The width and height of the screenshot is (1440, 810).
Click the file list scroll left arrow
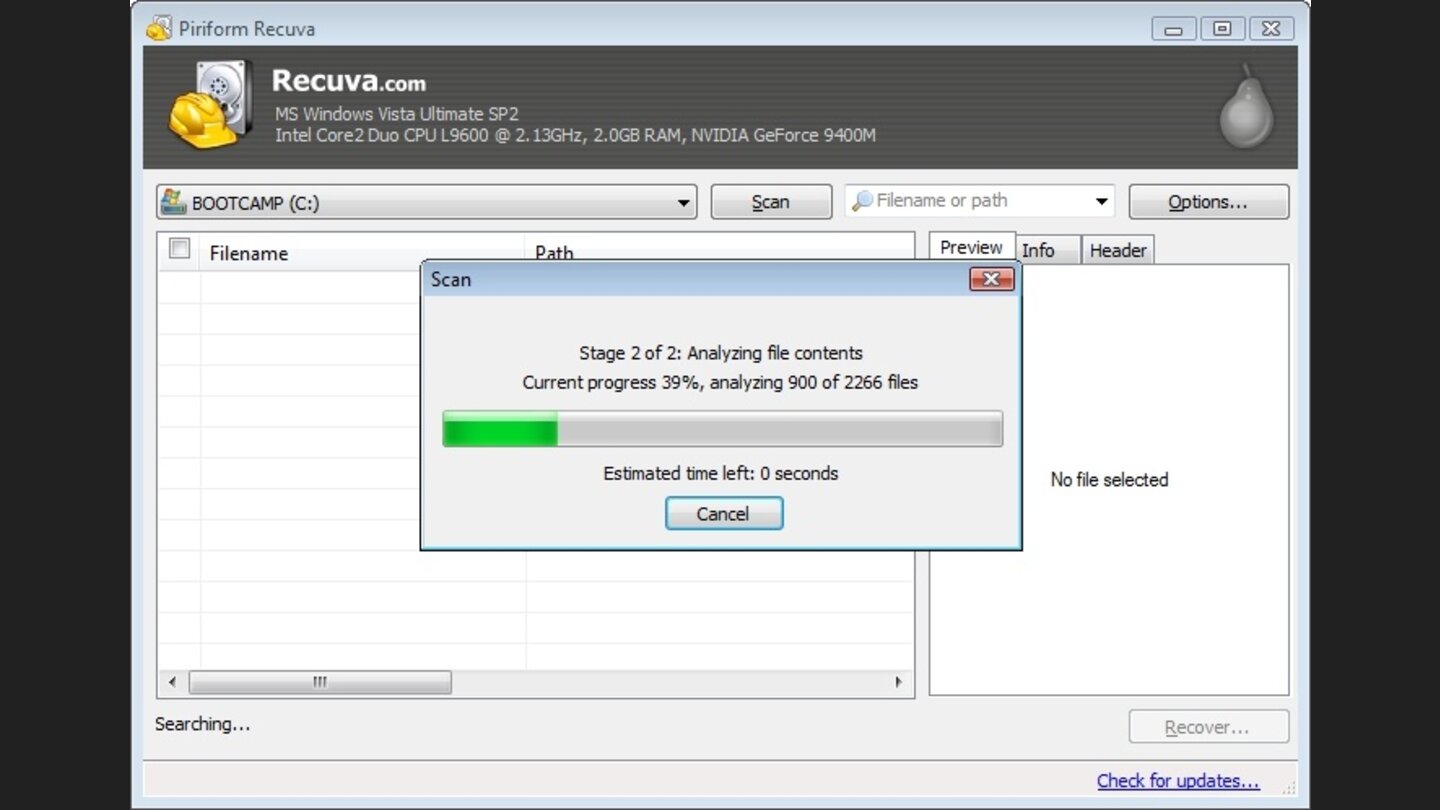[x=172, y=682]
